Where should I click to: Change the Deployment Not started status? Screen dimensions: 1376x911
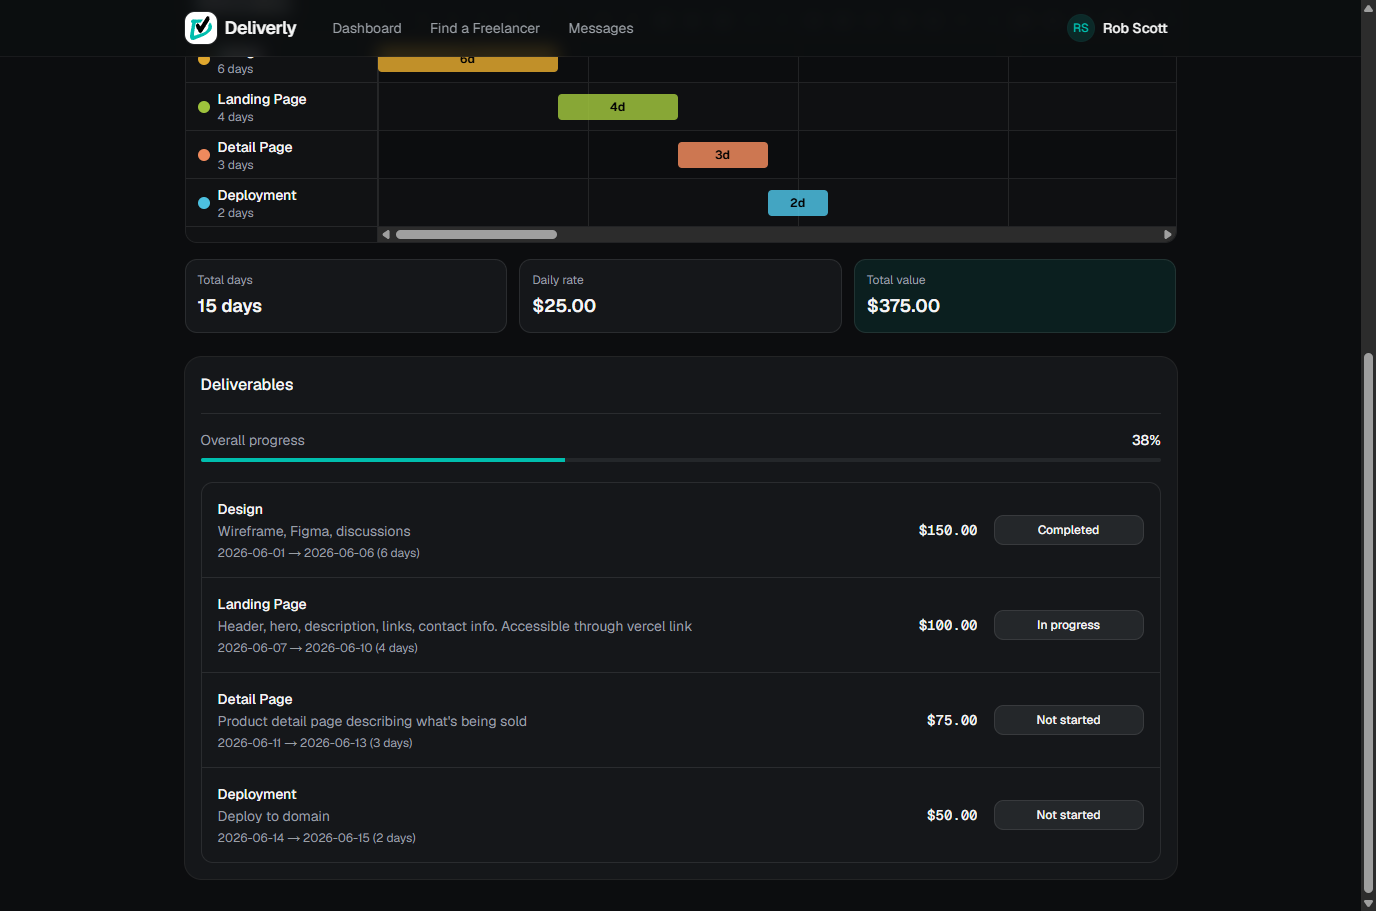(x=1068, y=815)
